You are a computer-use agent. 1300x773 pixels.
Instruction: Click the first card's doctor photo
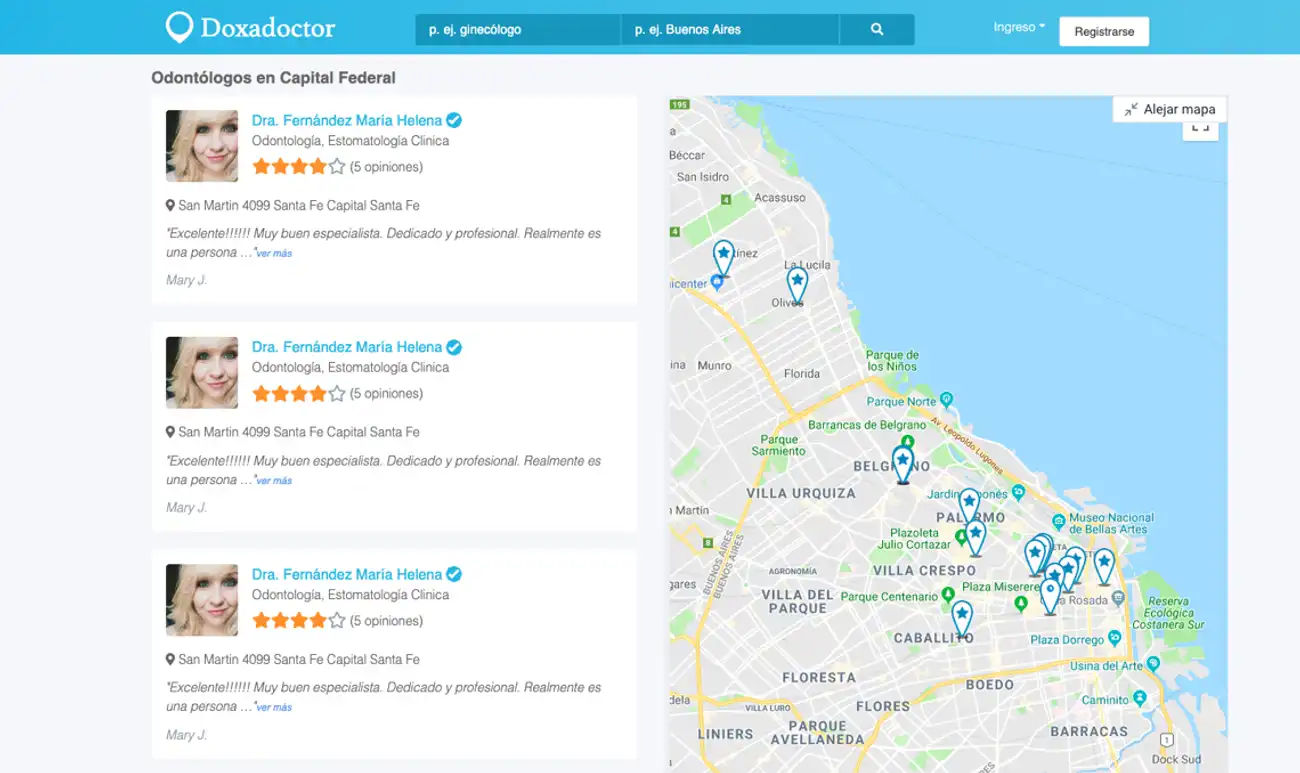[202, 146]
